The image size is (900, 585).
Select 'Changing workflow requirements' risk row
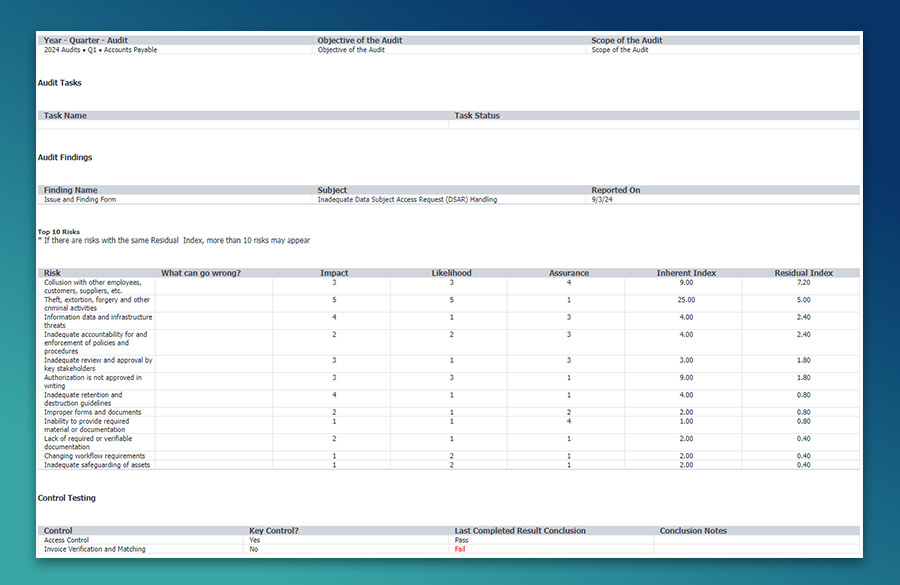pos(448,456)
